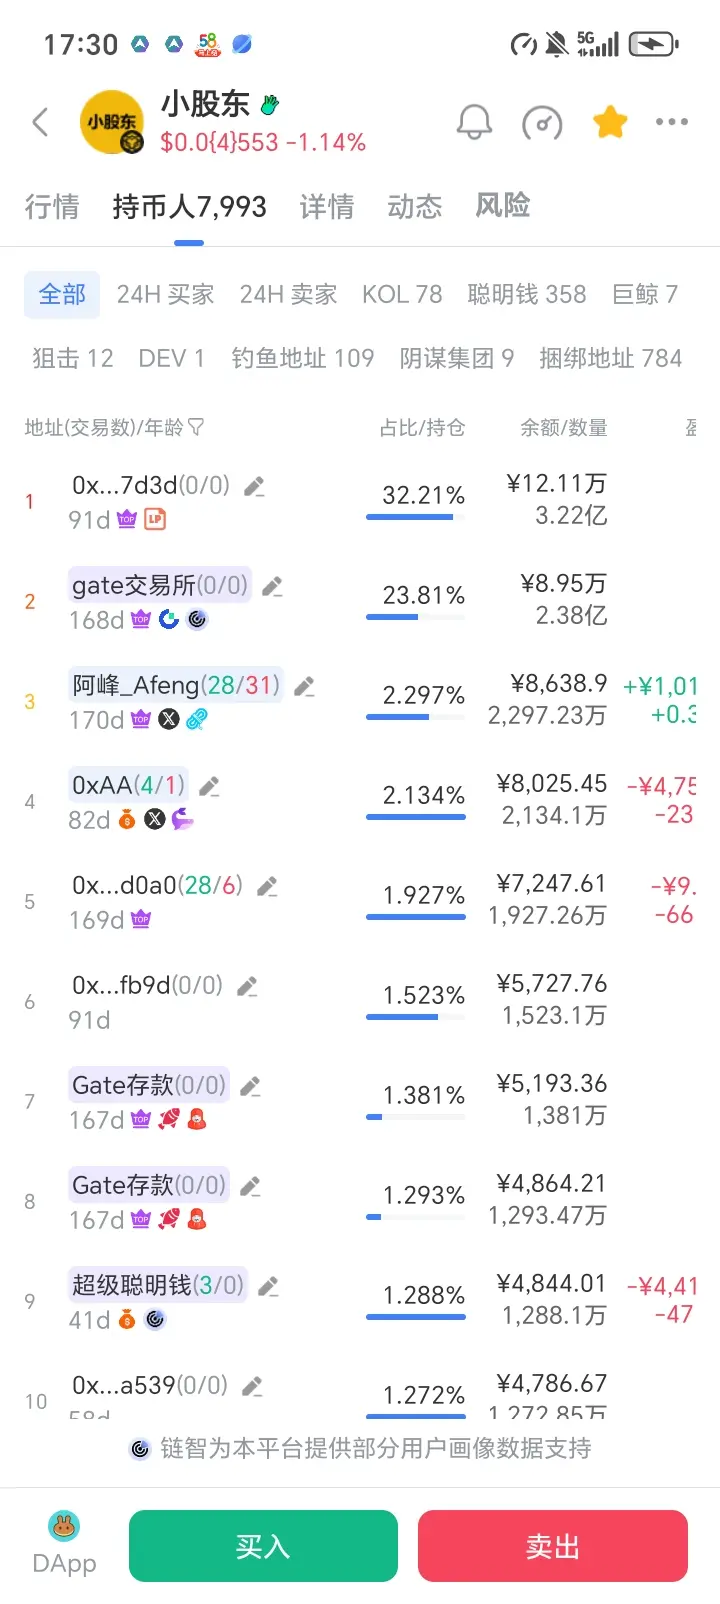This screenshot has height=1604, width=720.
Task: Tap the red 卖出 button
Action: [553, 1546]
